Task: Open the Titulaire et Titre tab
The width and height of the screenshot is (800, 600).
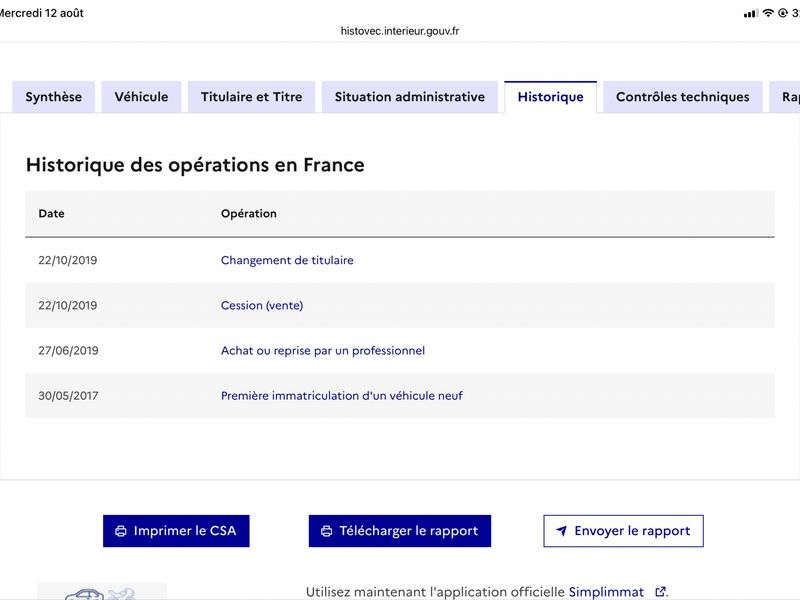Action: 252,97
